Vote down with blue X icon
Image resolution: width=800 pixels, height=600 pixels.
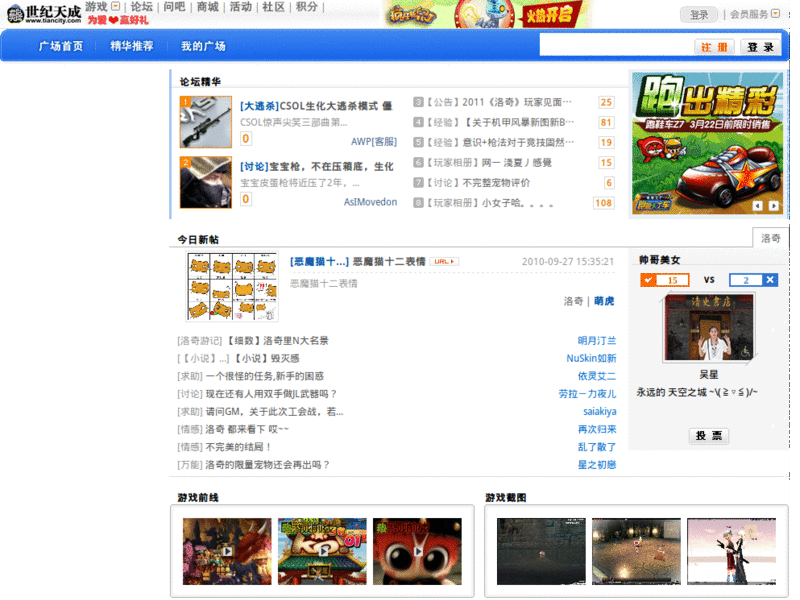[x=770, y=280]
